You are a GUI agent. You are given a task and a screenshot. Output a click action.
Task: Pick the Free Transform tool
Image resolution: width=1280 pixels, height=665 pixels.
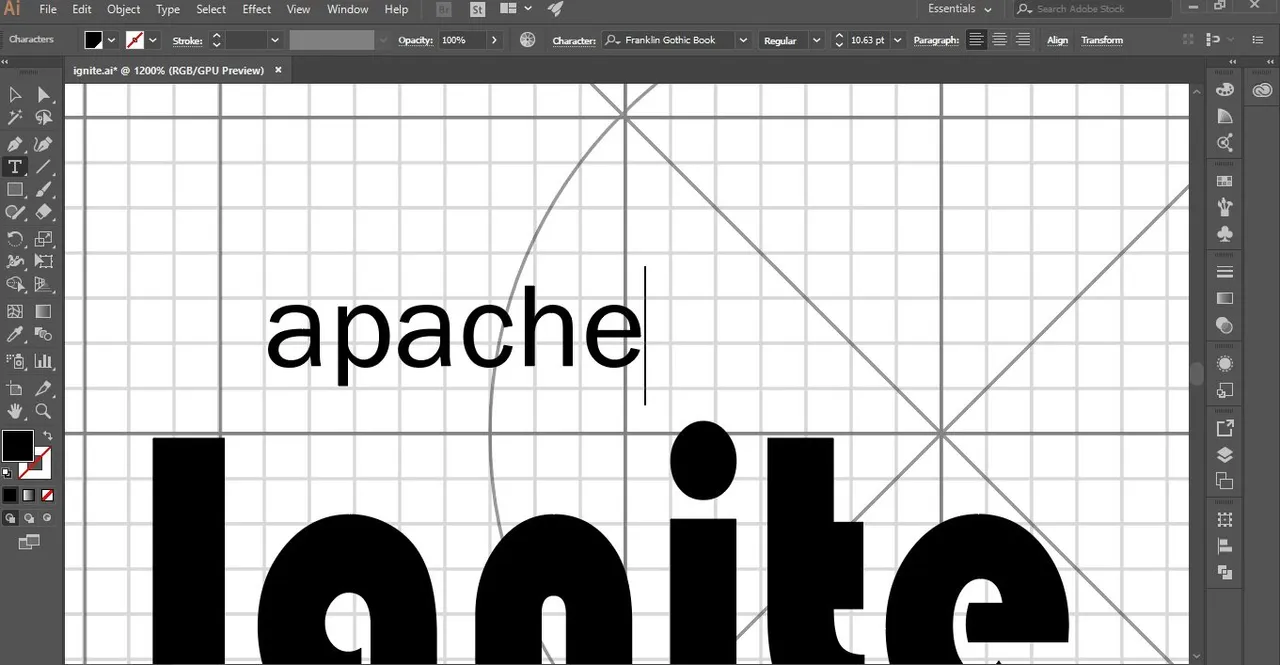point(43,262)
